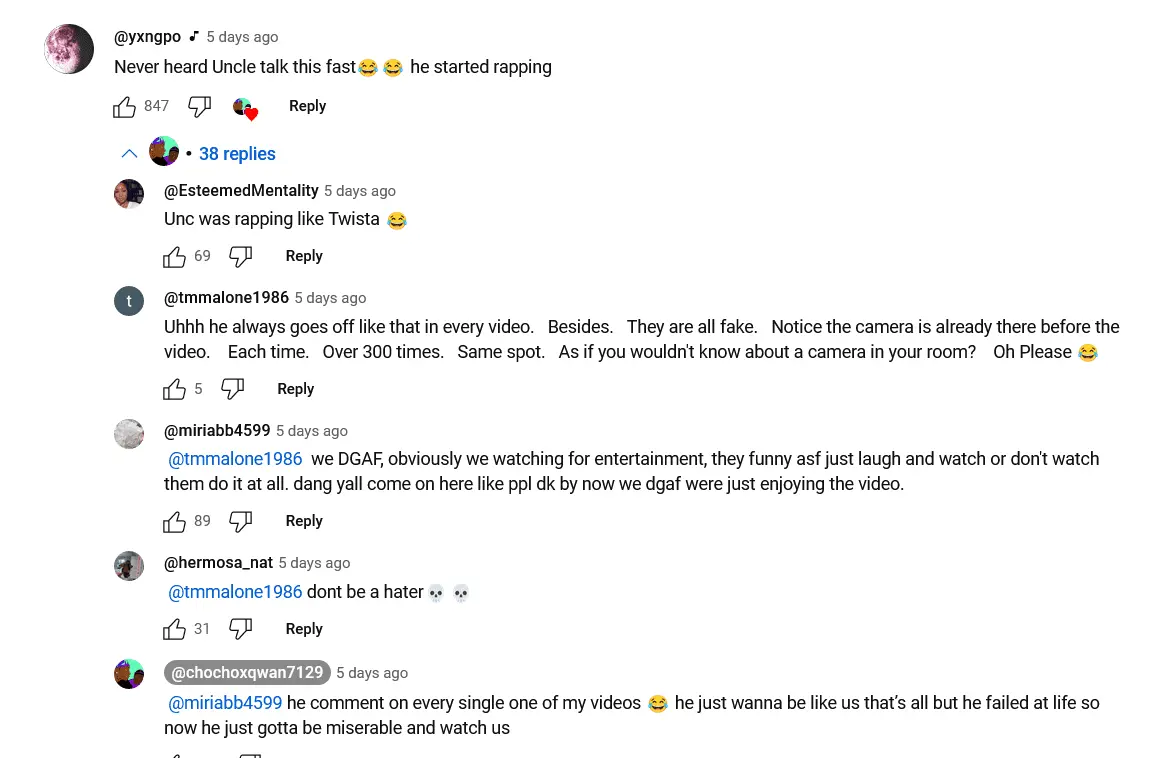This screenshot has width=1151, height=758.
Task: Dislike @hermosa_nat's reply
Action: (241, 630)
